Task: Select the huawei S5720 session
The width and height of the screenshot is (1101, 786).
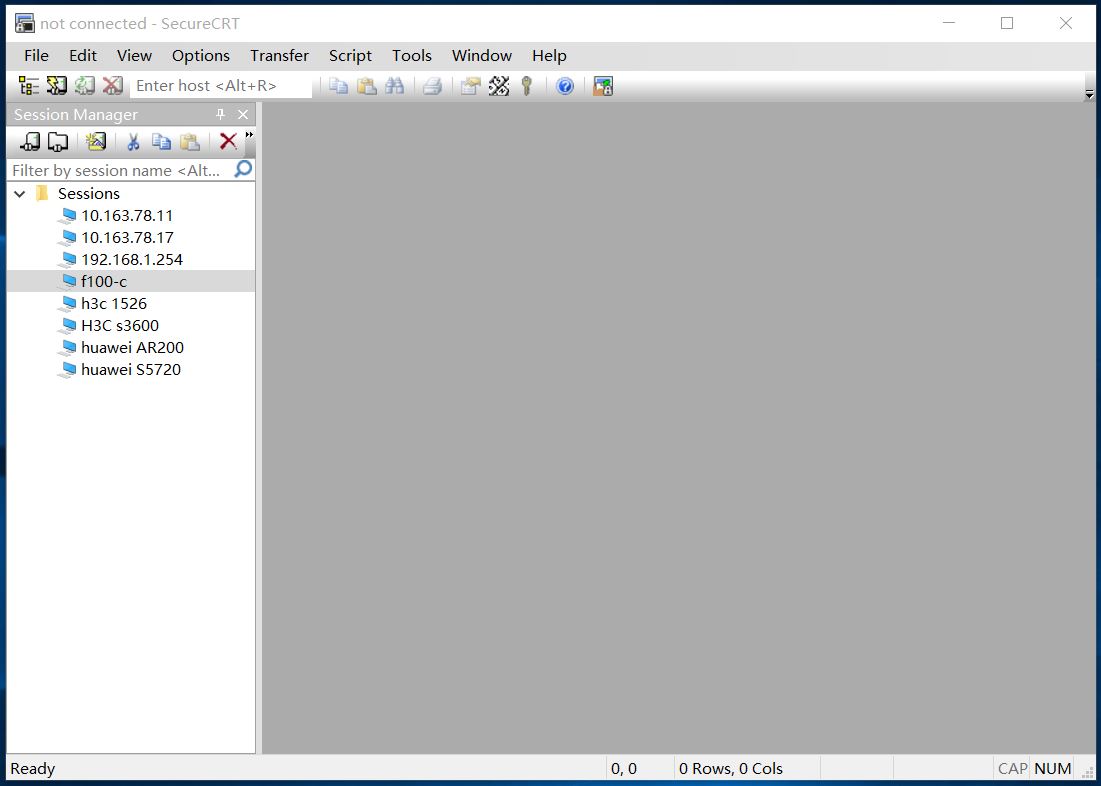Action: [131, 369]
